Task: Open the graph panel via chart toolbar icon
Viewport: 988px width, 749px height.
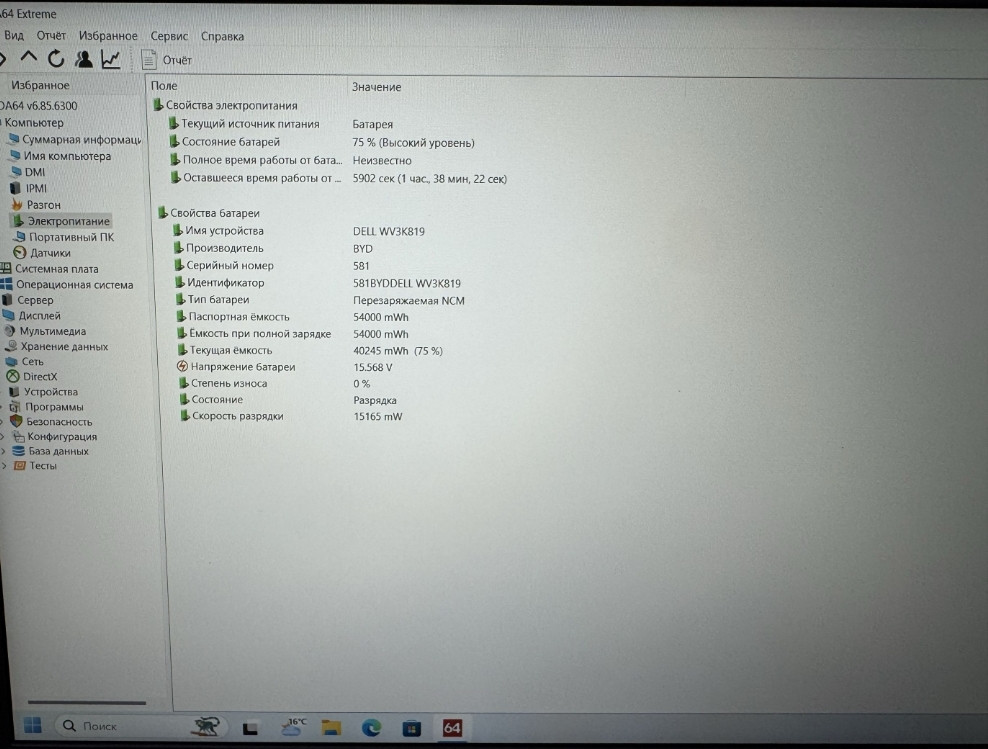Action: coord(110,58)
